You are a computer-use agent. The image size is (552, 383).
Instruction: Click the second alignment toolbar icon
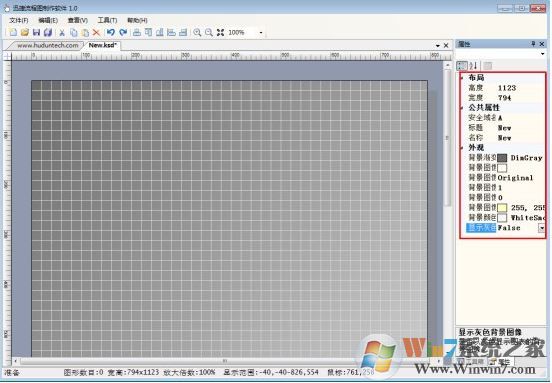click(149, 33)
